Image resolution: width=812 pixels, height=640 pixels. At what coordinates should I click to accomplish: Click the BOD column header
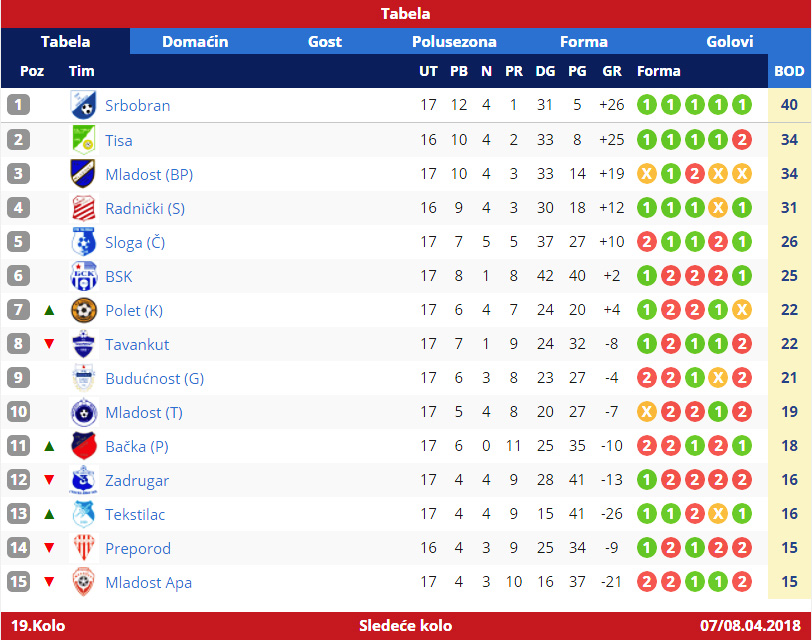789,71
